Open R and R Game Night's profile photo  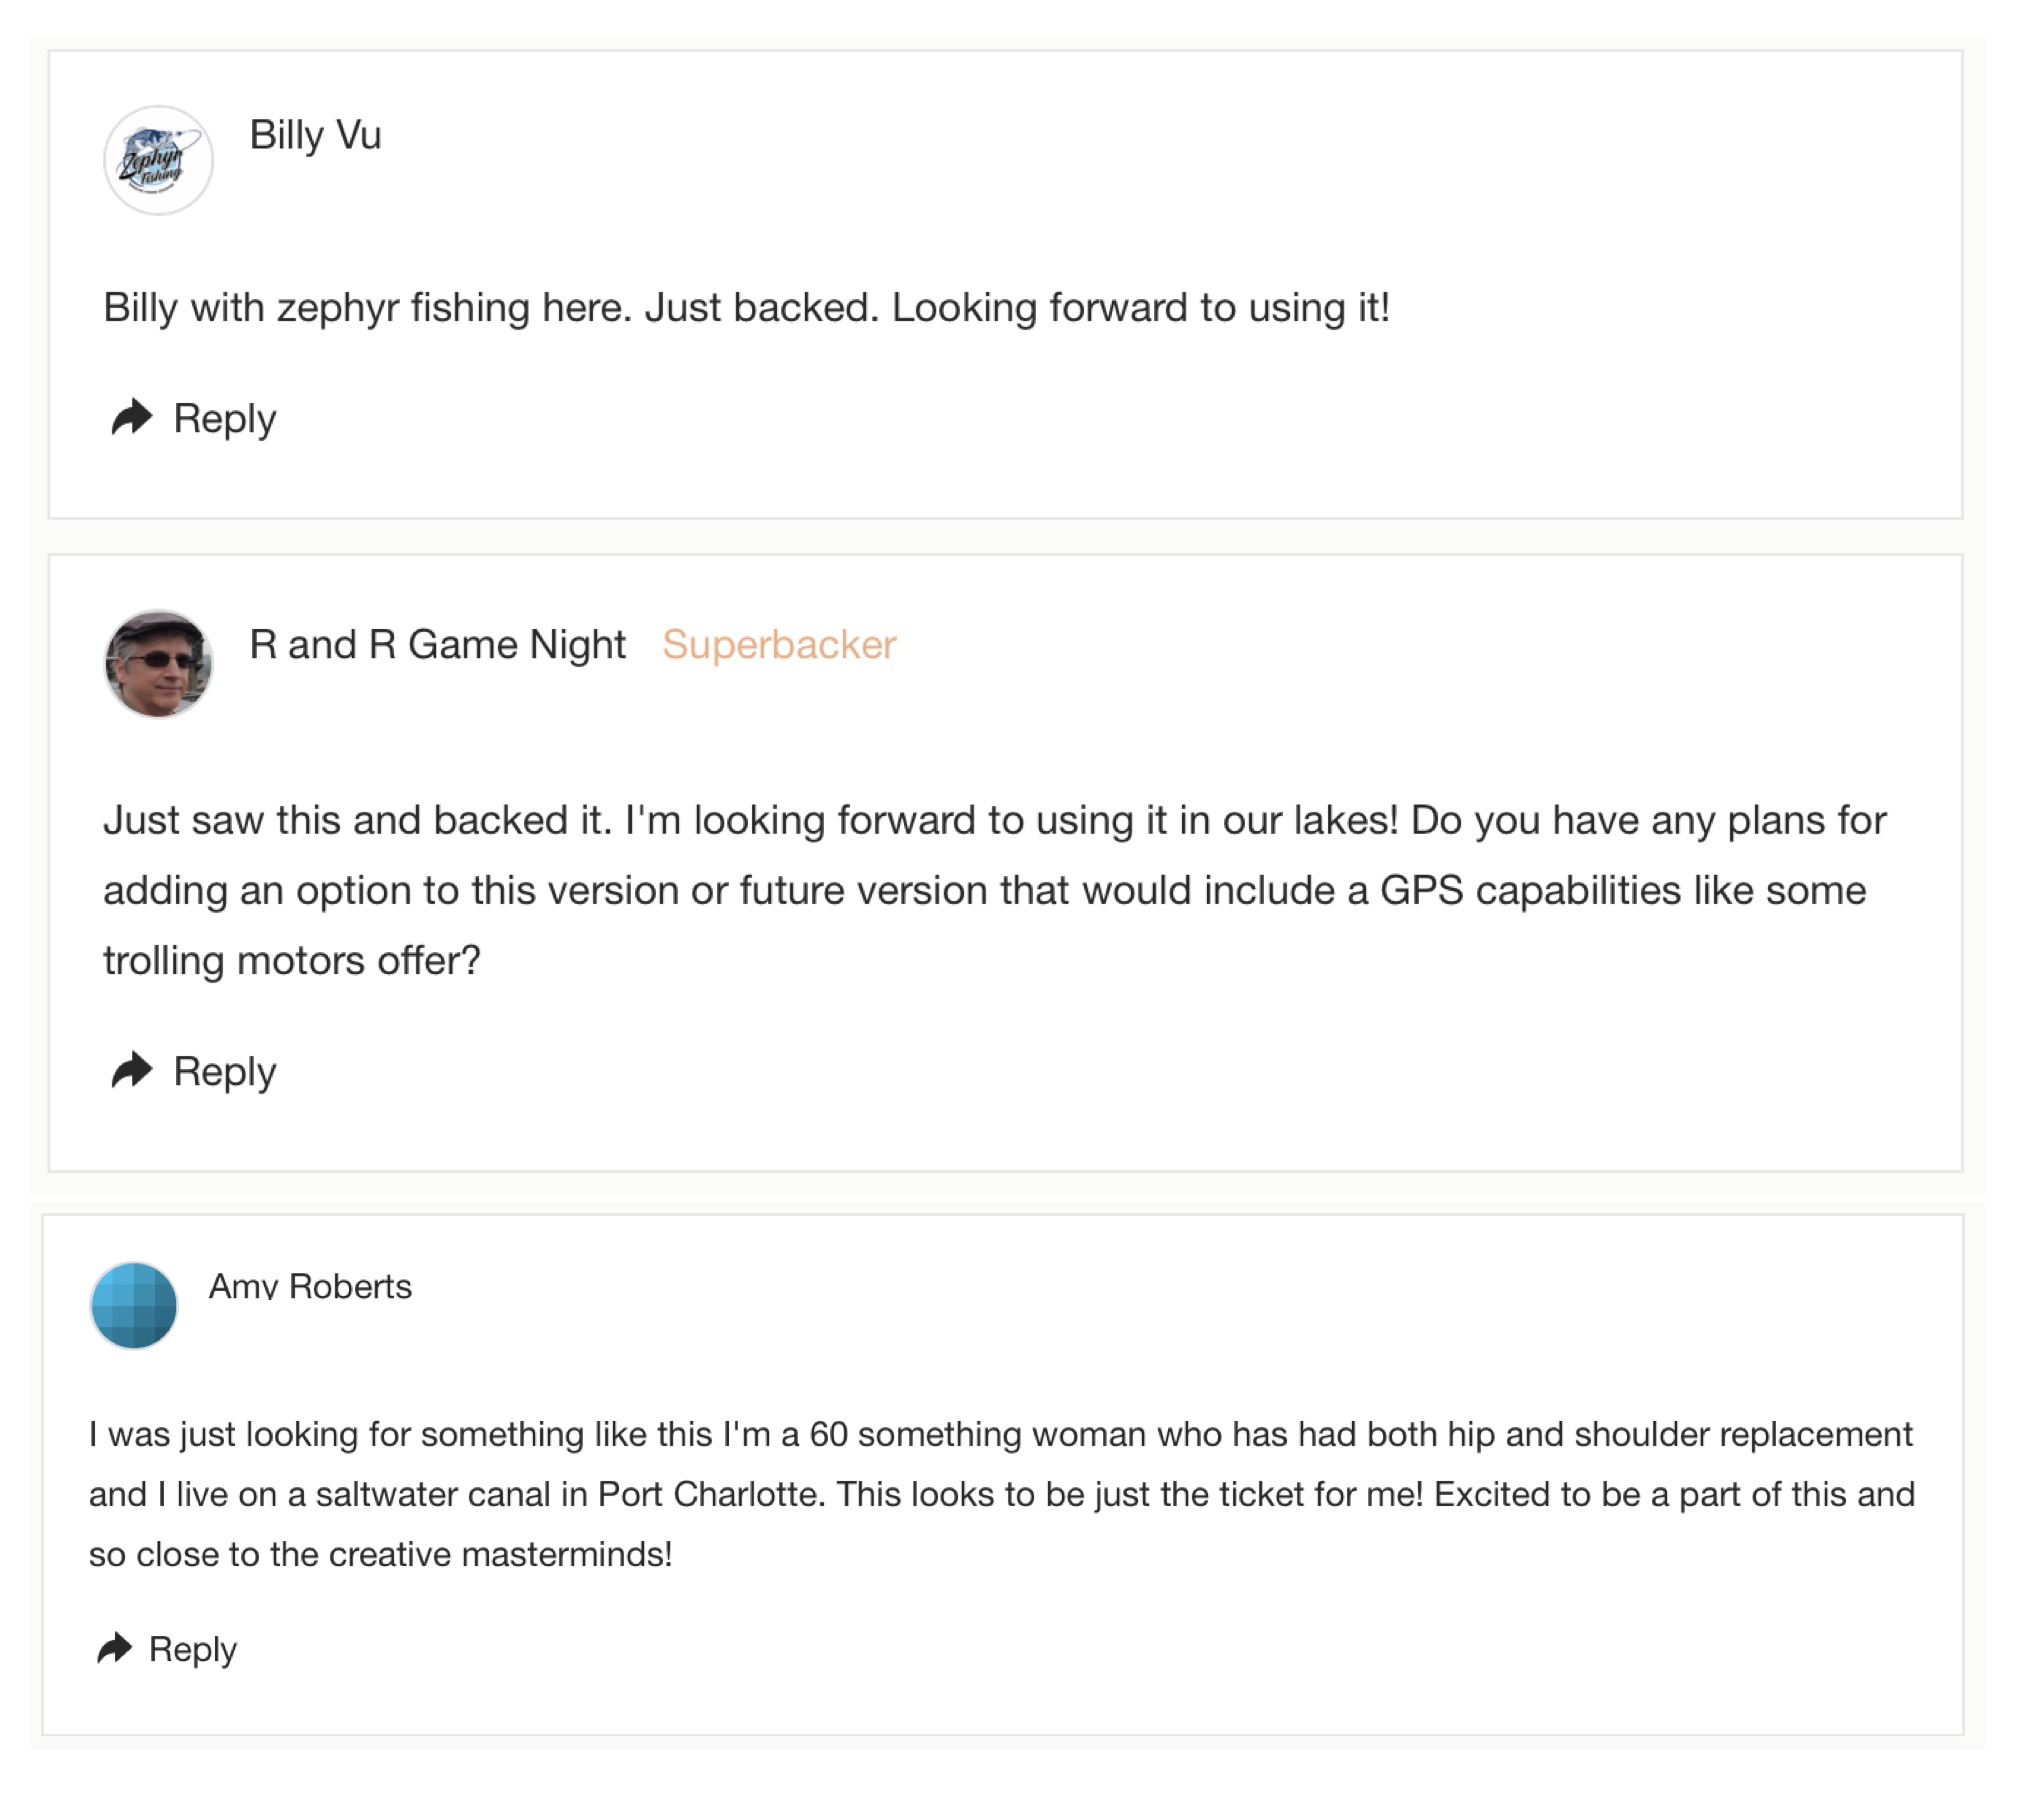point(158,664)
